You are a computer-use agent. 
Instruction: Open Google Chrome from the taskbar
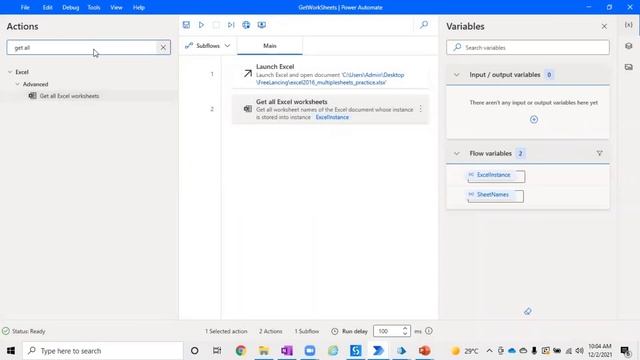click(241, 351)
